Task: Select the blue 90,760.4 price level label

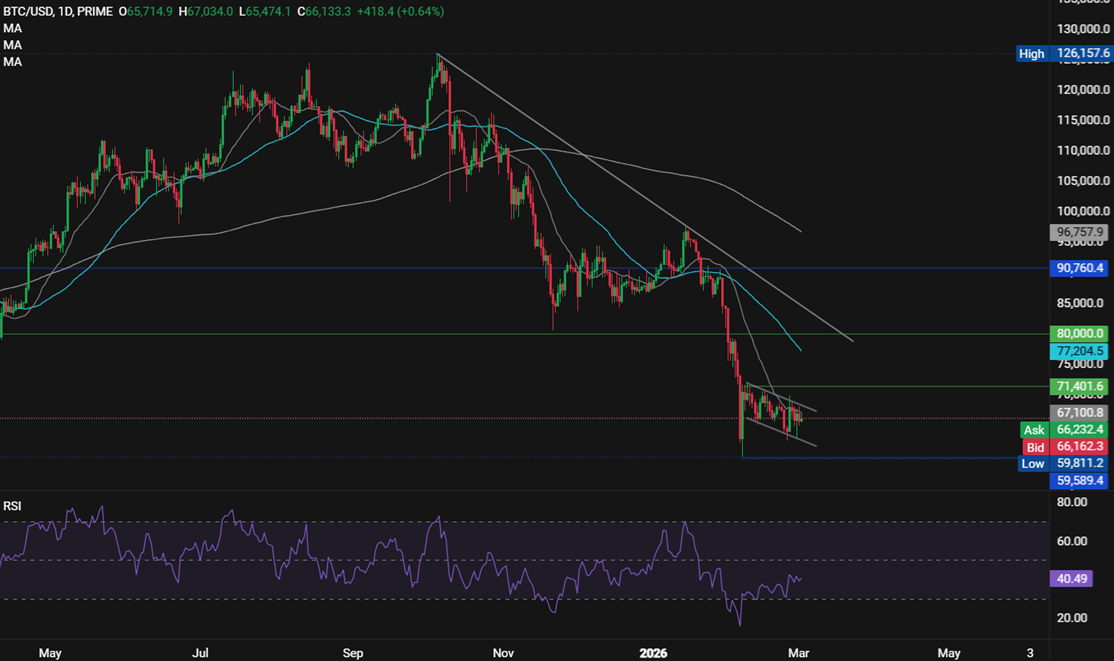Action: (1082, 268)
